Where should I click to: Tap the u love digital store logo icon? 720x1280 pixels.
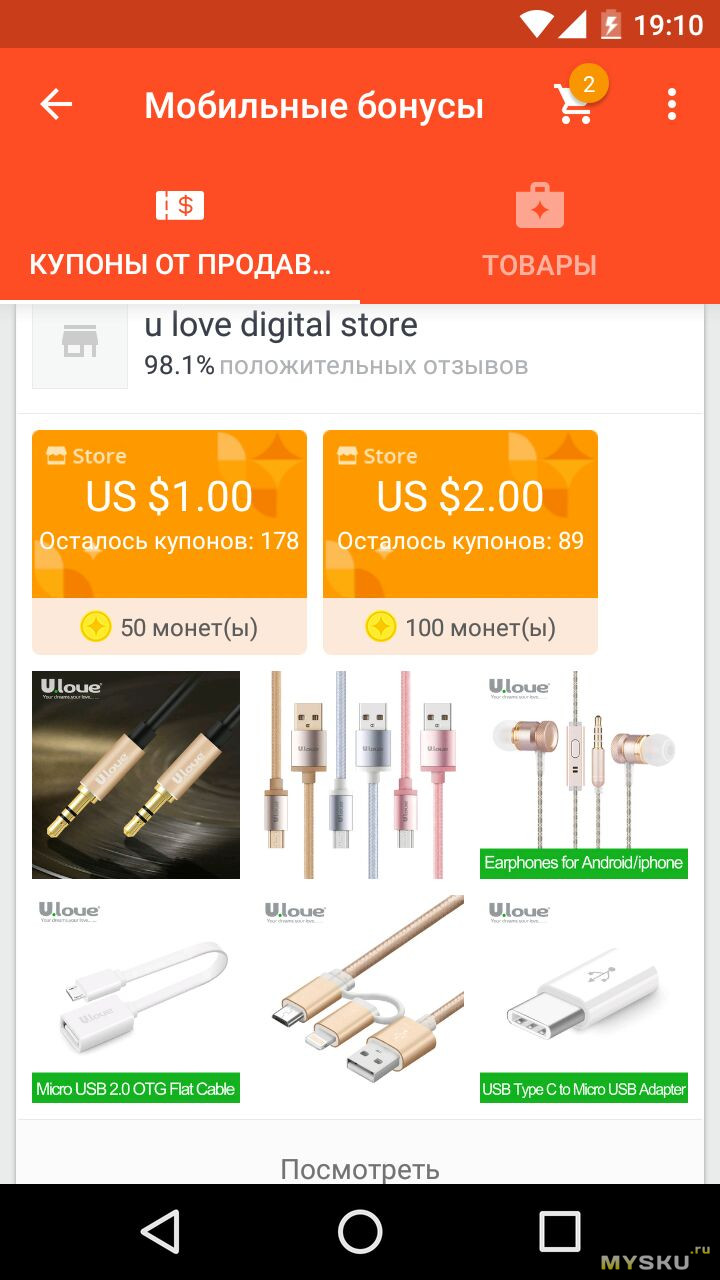coord(80,342)
